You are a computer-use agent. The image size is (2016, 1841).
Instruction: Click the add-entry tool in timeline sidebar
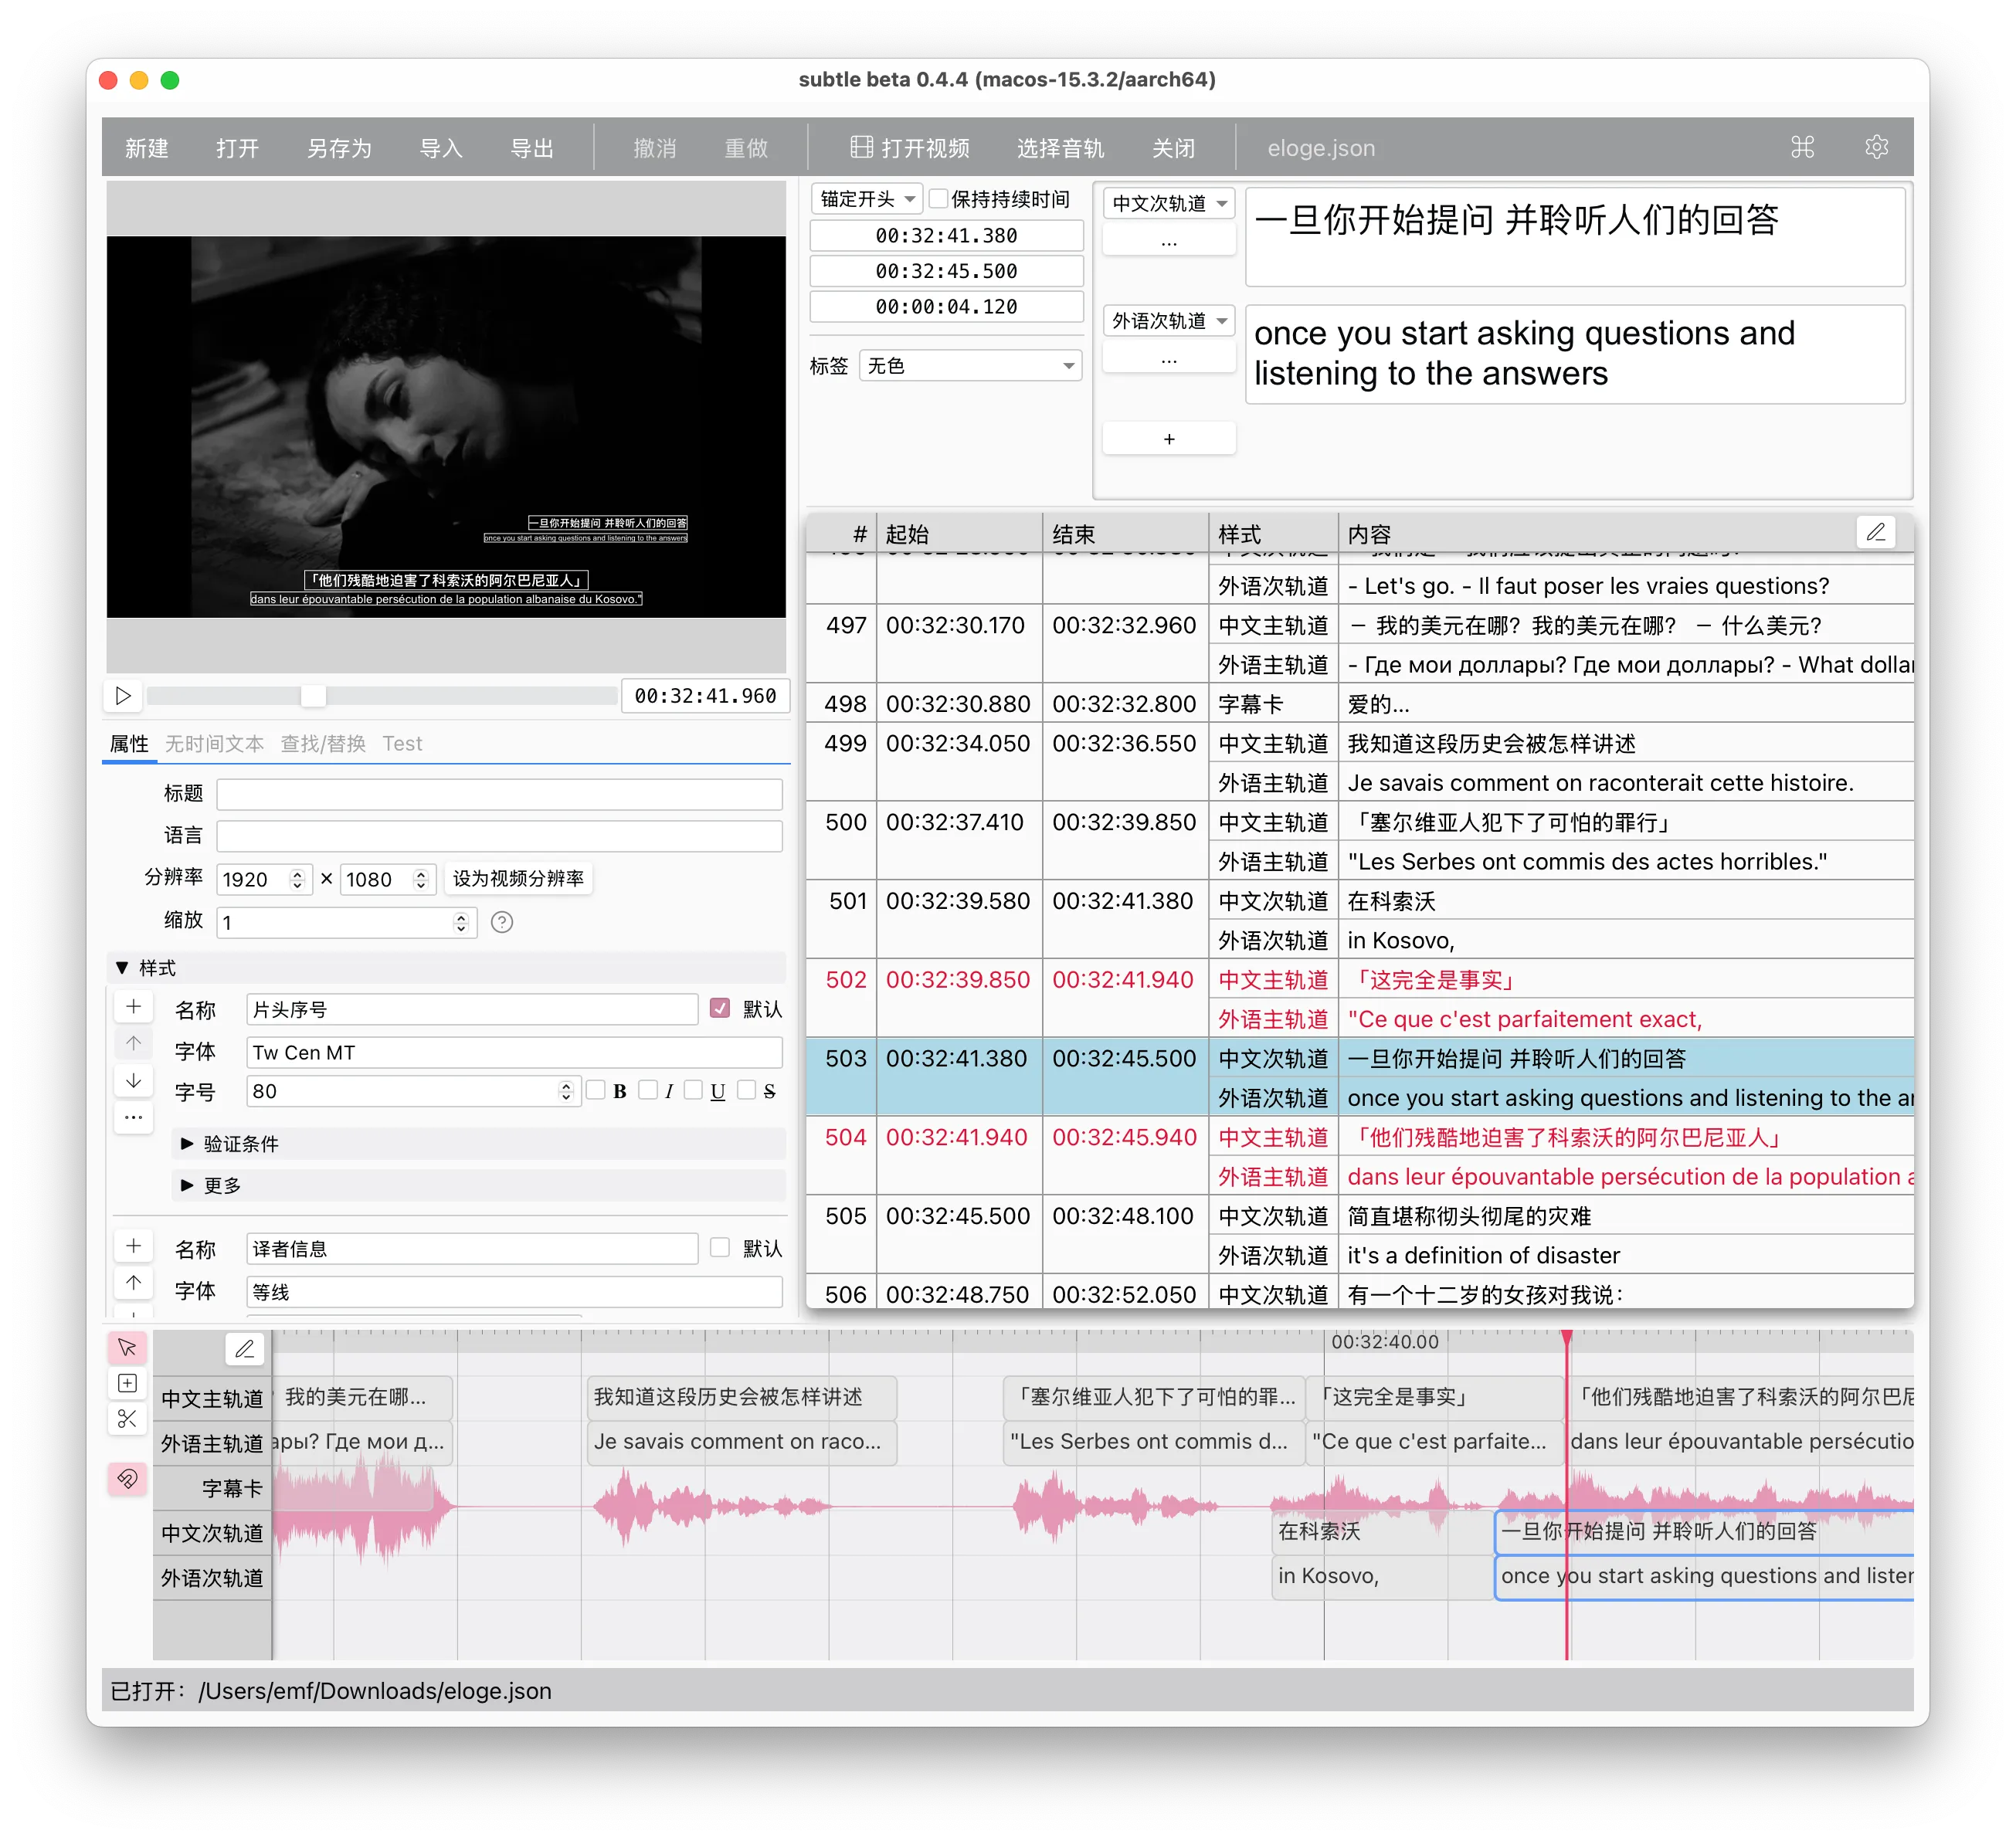(x=127, y=1383)
